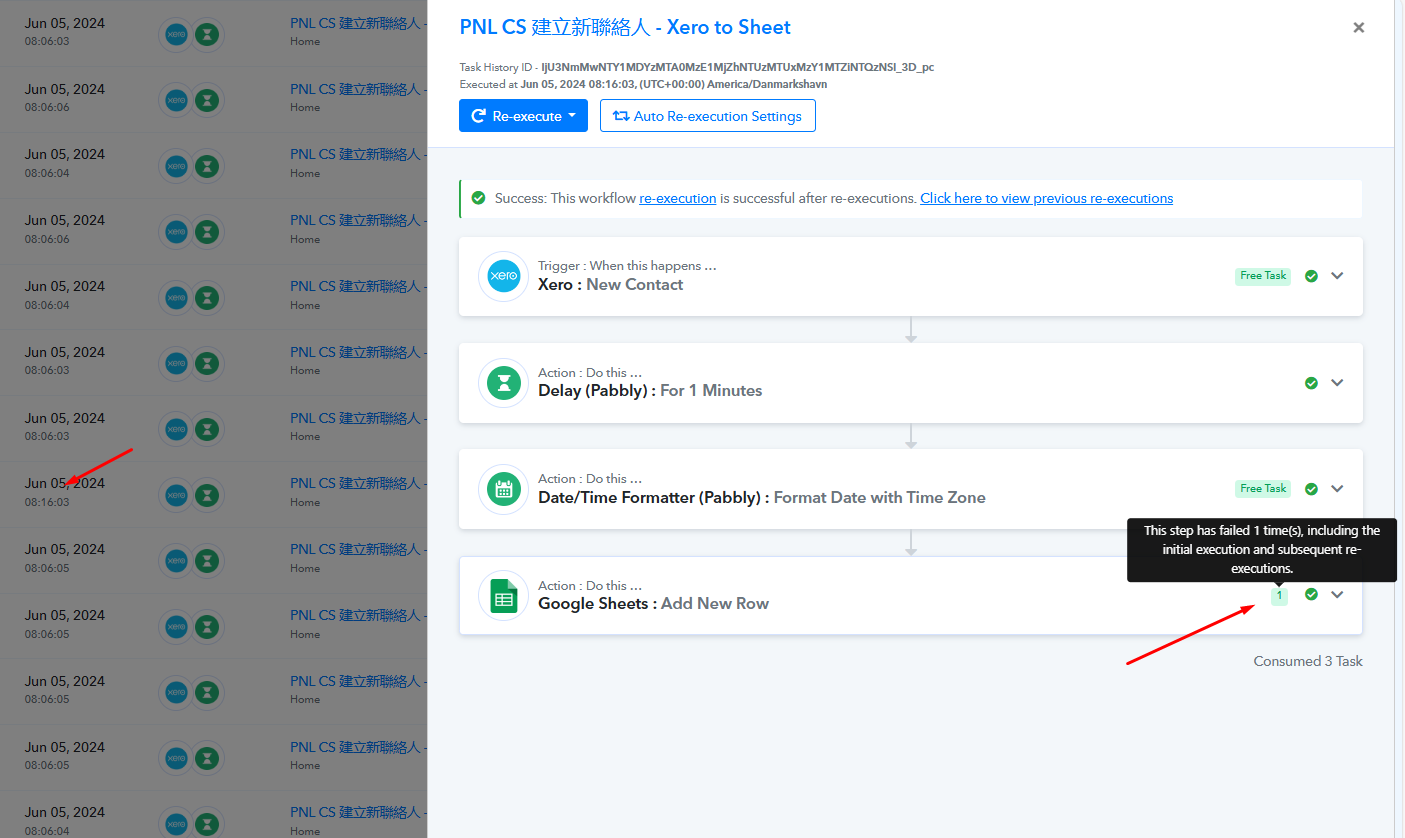This screenshot has width=1405, height=838.
Task: Expand the Xero New Contact step details
Action: tap(1338, 276)
